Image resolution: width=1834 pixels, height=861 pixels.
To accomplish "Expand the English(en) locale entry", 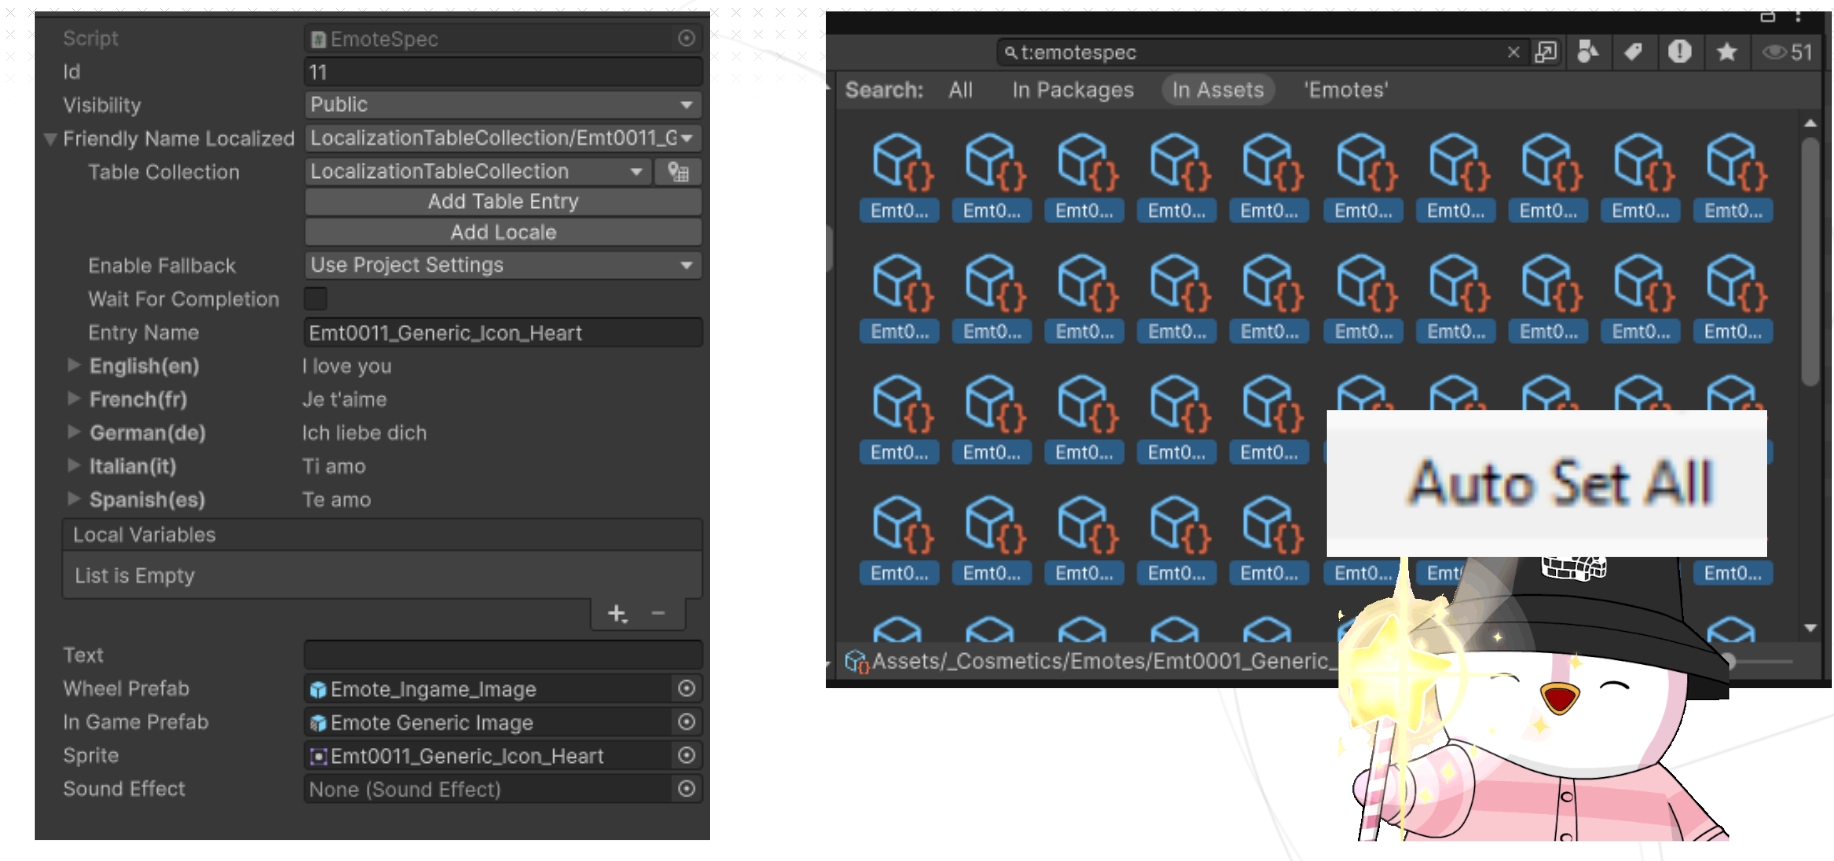I will (x=74, y=365).
